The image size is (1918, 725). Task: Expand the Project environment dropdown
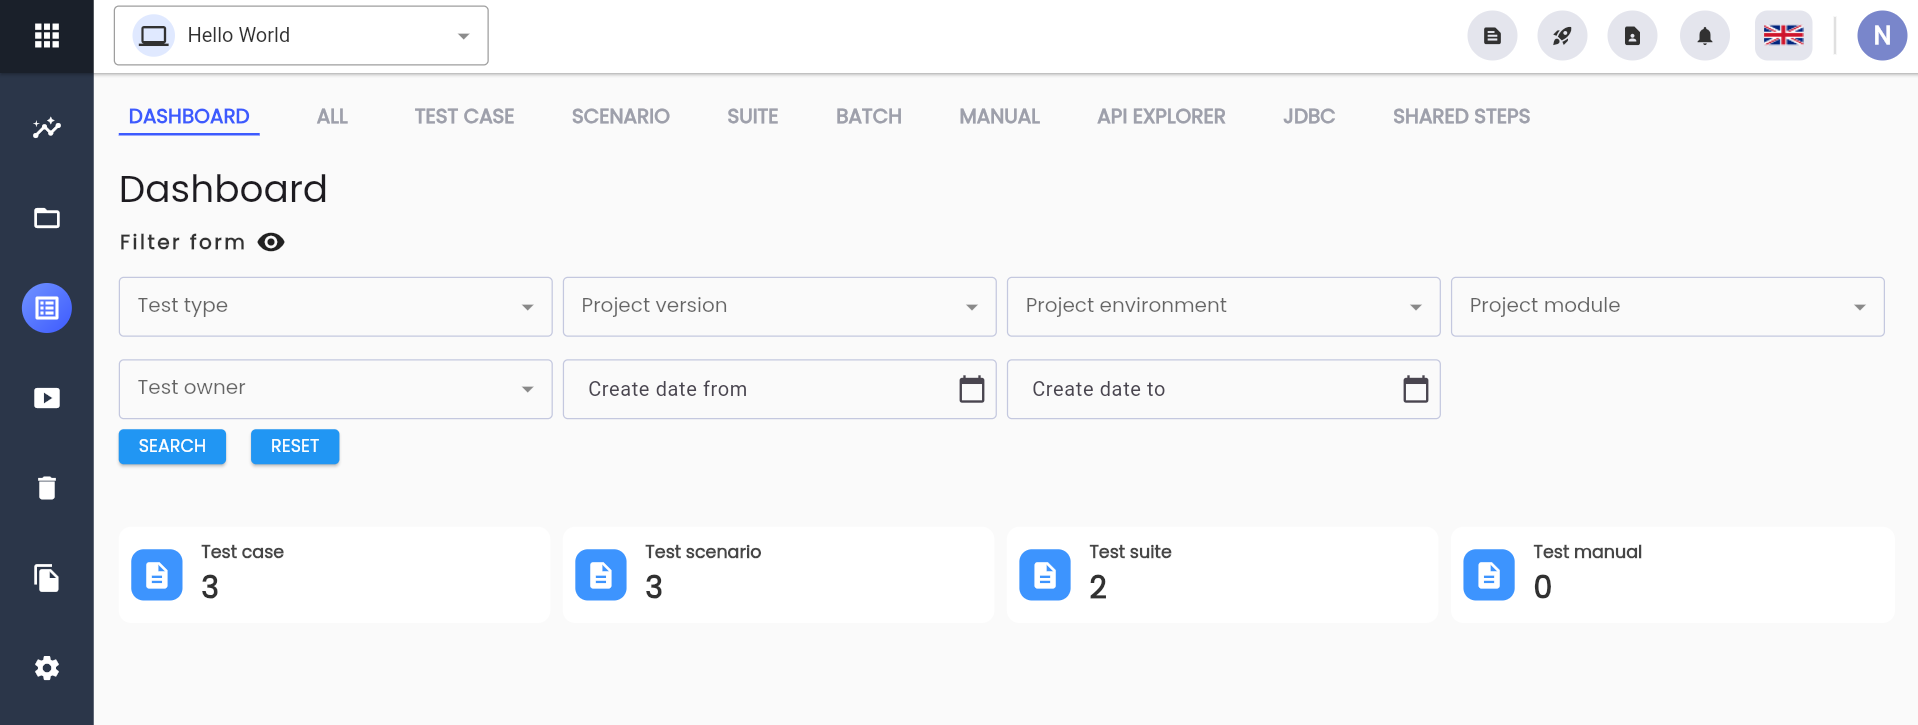(1223, 307)
